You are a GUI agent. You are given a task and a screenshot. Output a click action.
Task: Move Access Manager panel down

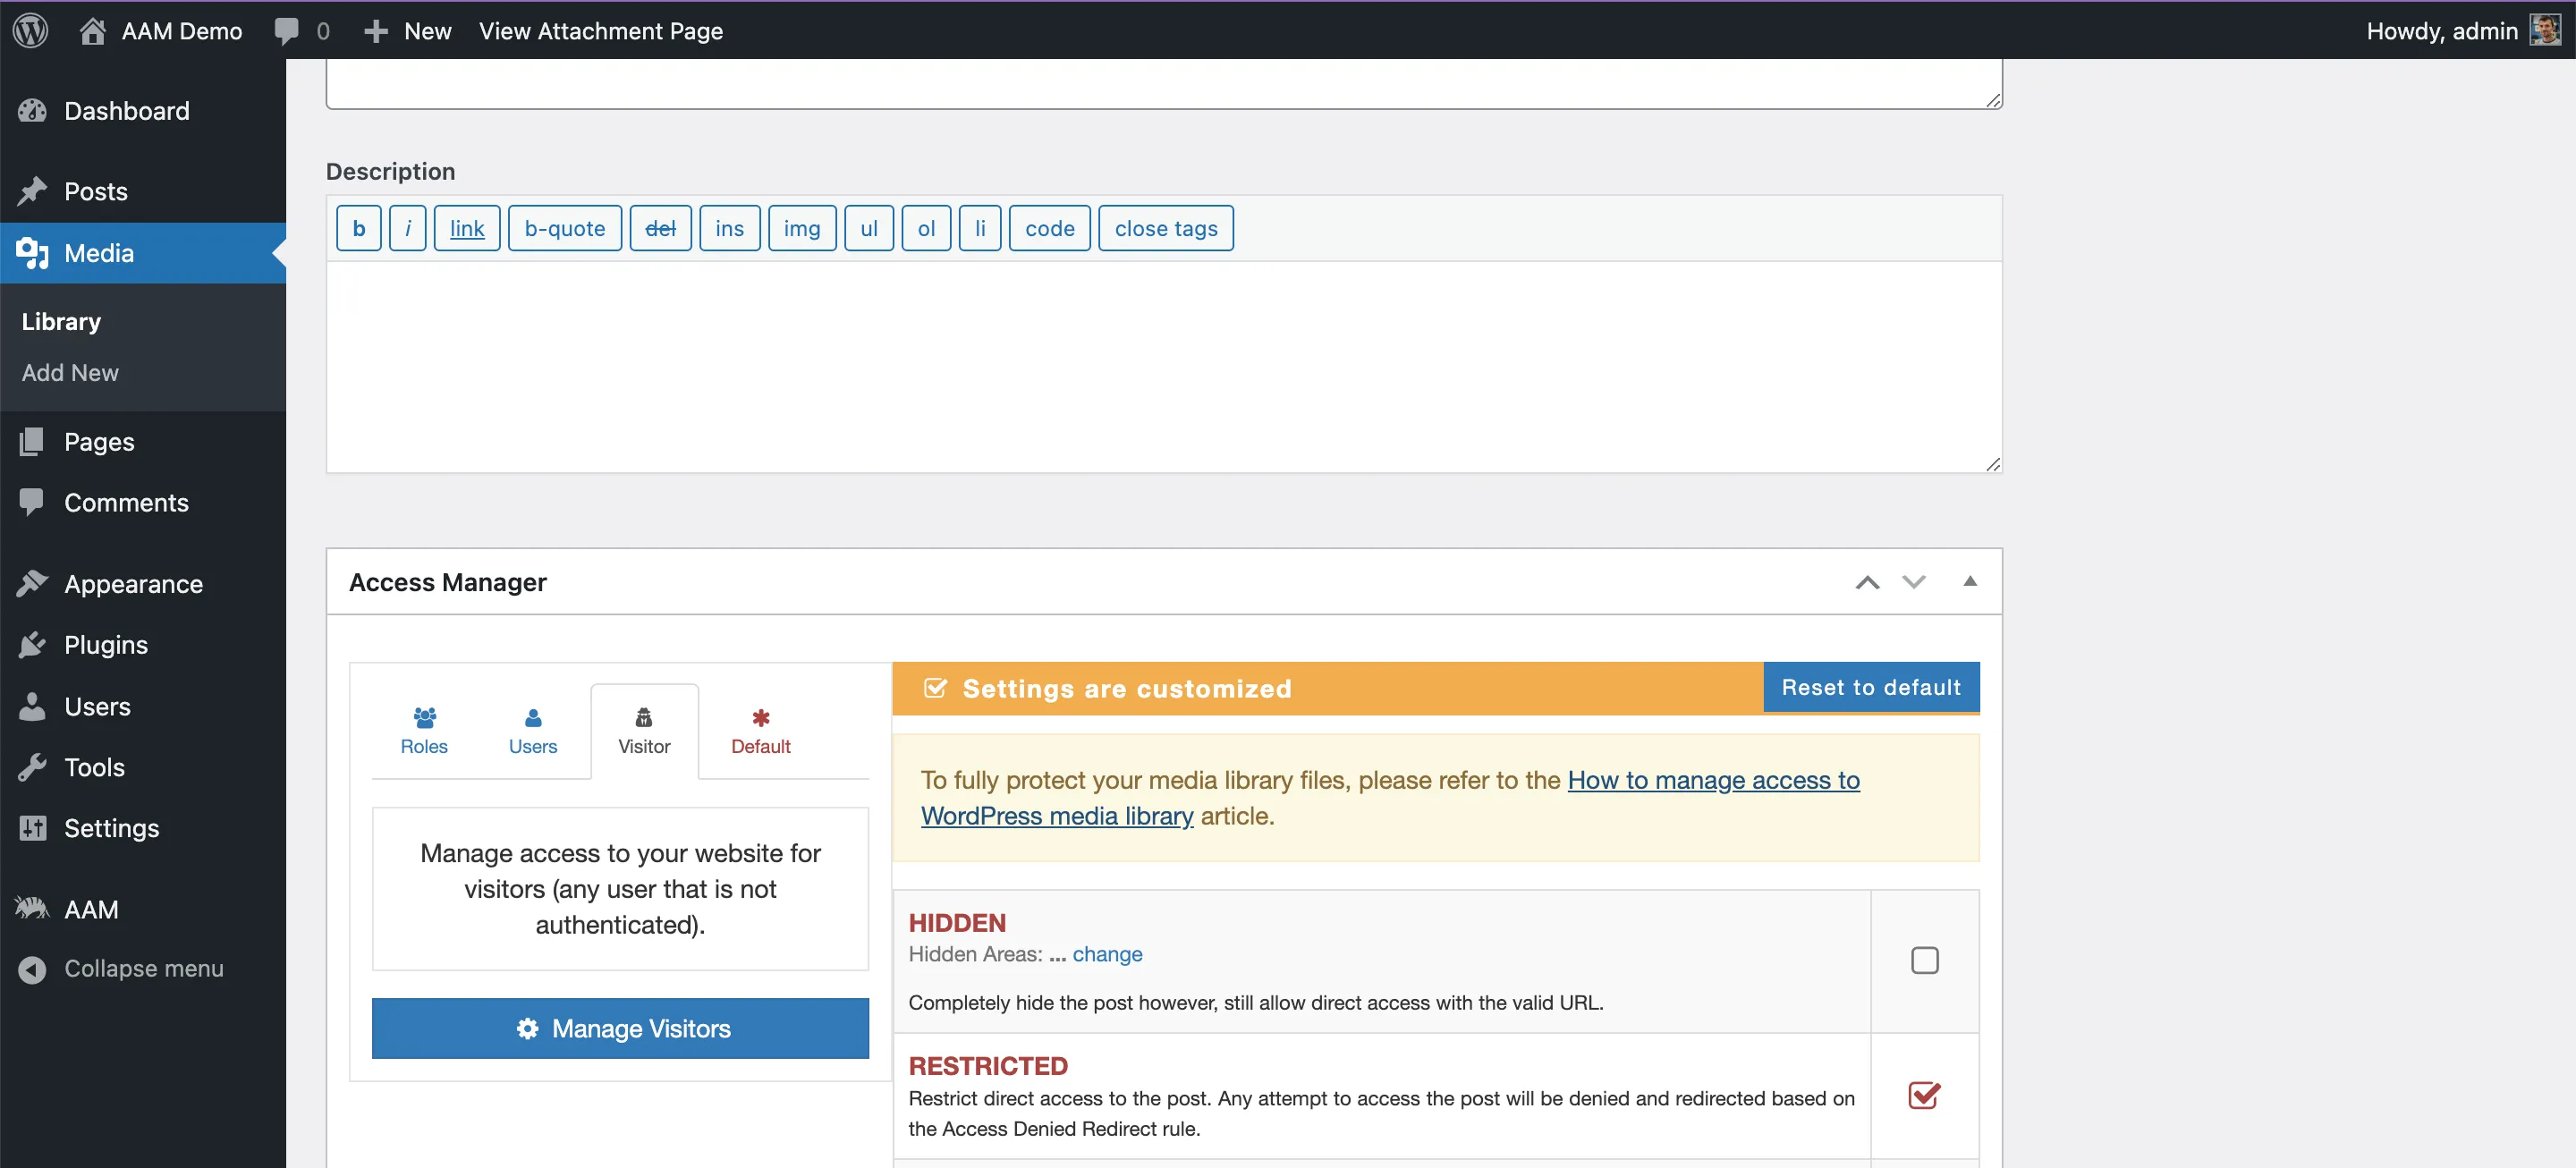1914,582
